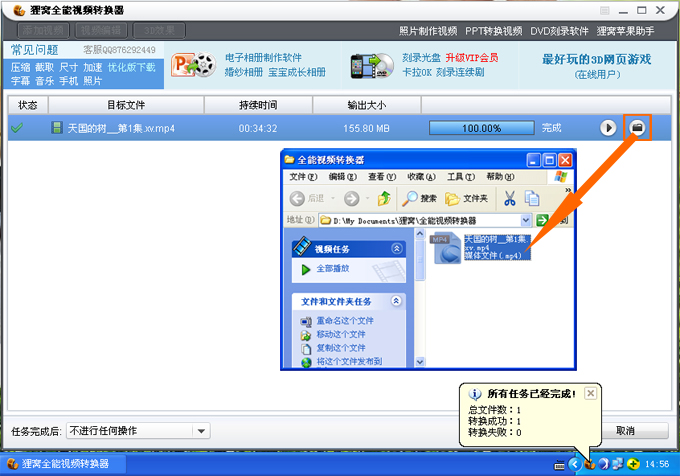Open Explorer 编辑(E) menu
Screen dimensions: 680x476
(x=343, y=176)
